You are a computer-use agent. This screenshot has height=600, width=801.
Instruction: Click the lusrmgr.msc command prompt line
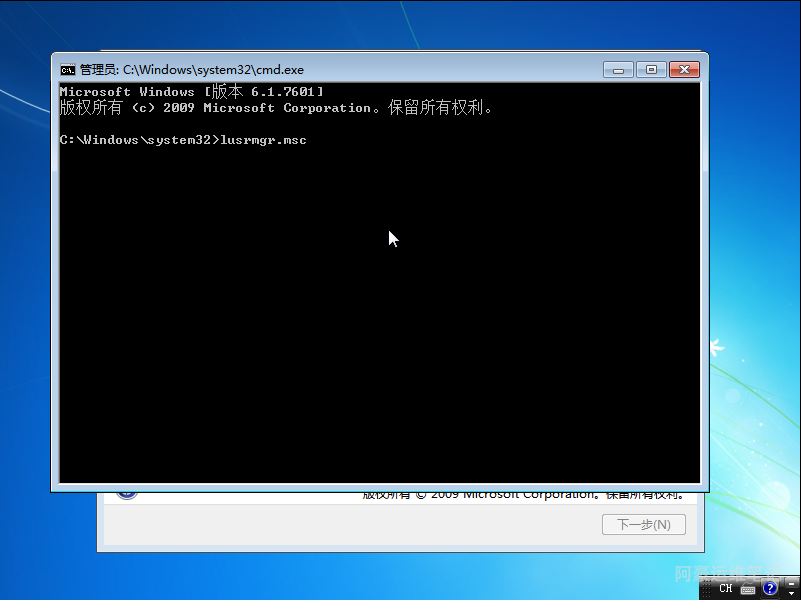[182, 140]
